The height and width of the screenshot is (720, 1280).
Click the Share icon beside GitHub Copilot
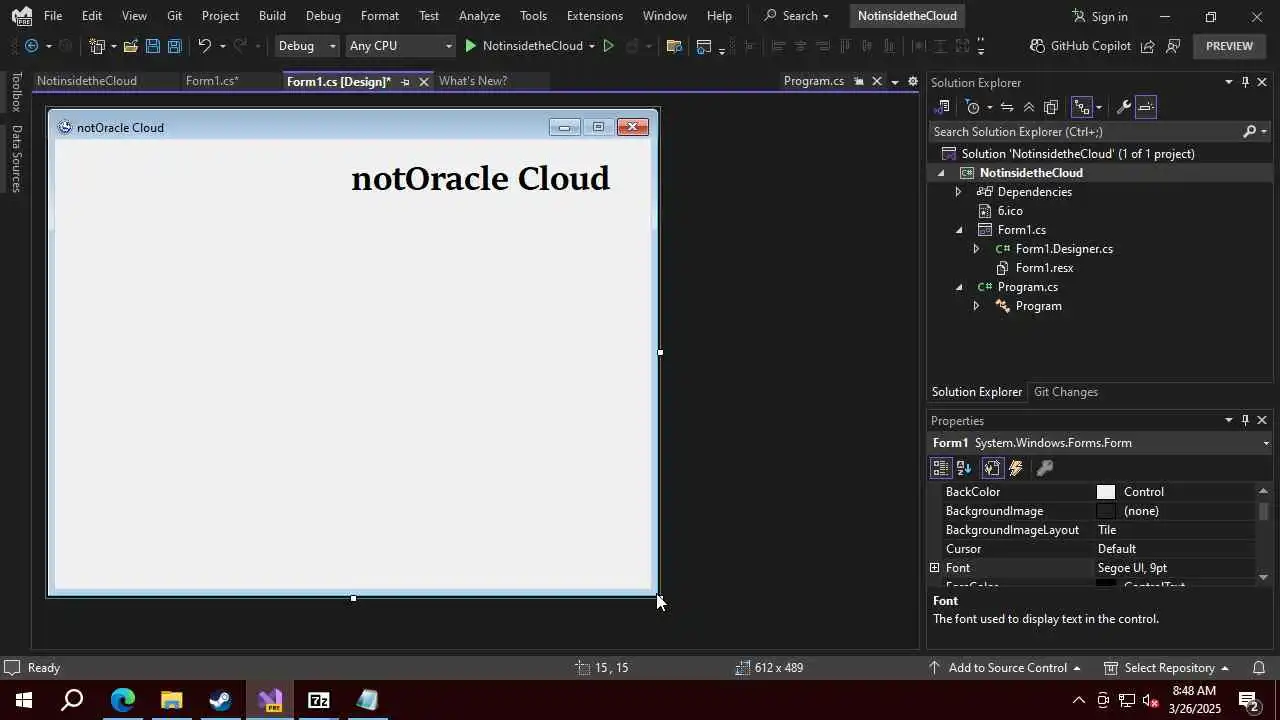[1148, 46]
